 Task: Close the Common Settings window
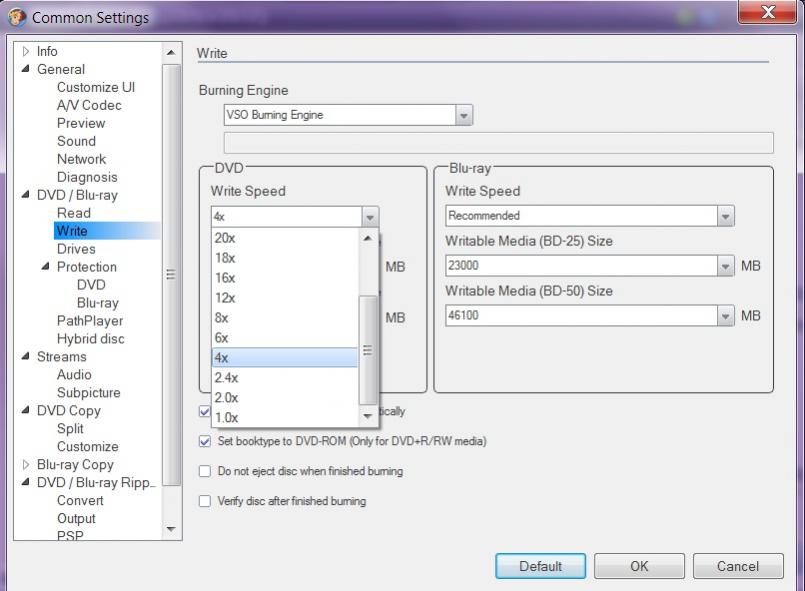(768, 12)
